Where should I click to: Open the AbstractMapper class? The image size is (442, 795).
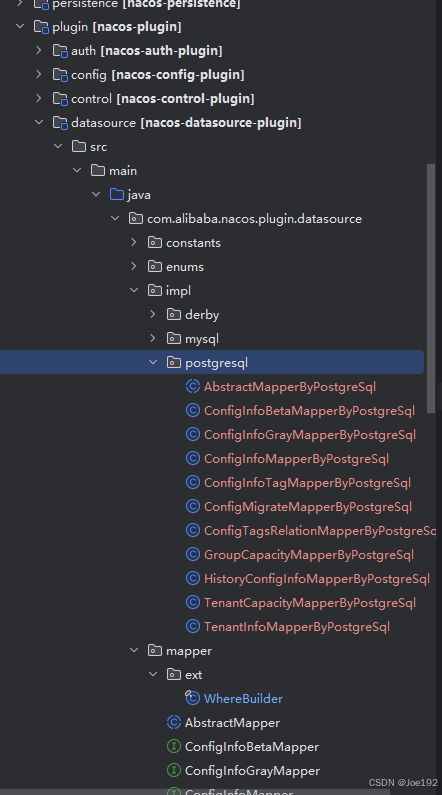(x=232, y=722)
